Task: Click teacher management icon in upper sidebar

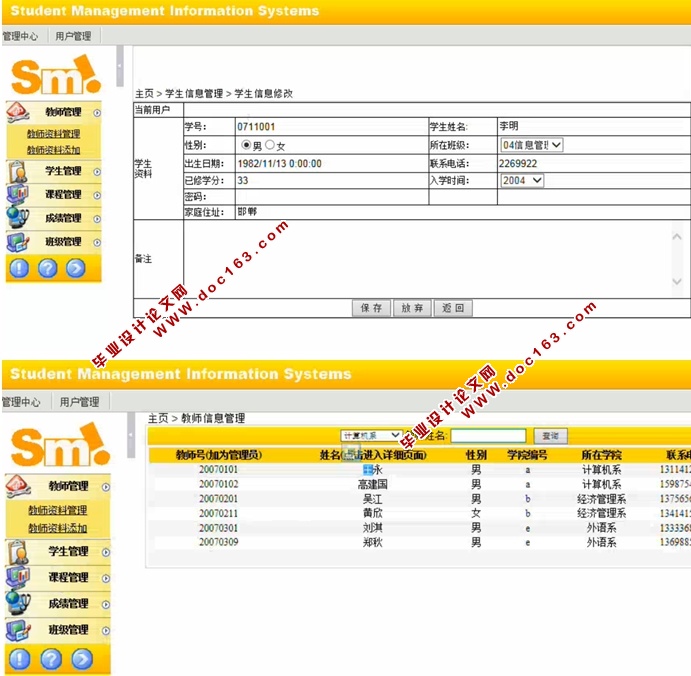Action: tap(18, 112)
